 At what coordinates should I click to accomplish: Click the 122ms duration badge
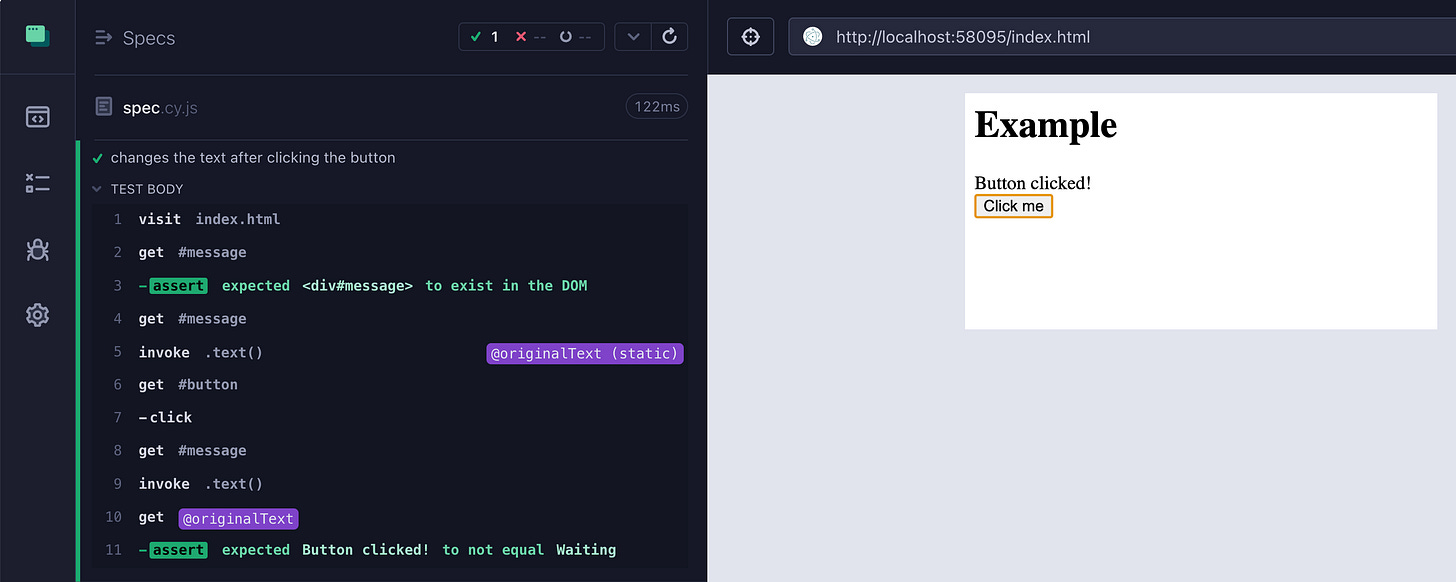pos(656,107)
